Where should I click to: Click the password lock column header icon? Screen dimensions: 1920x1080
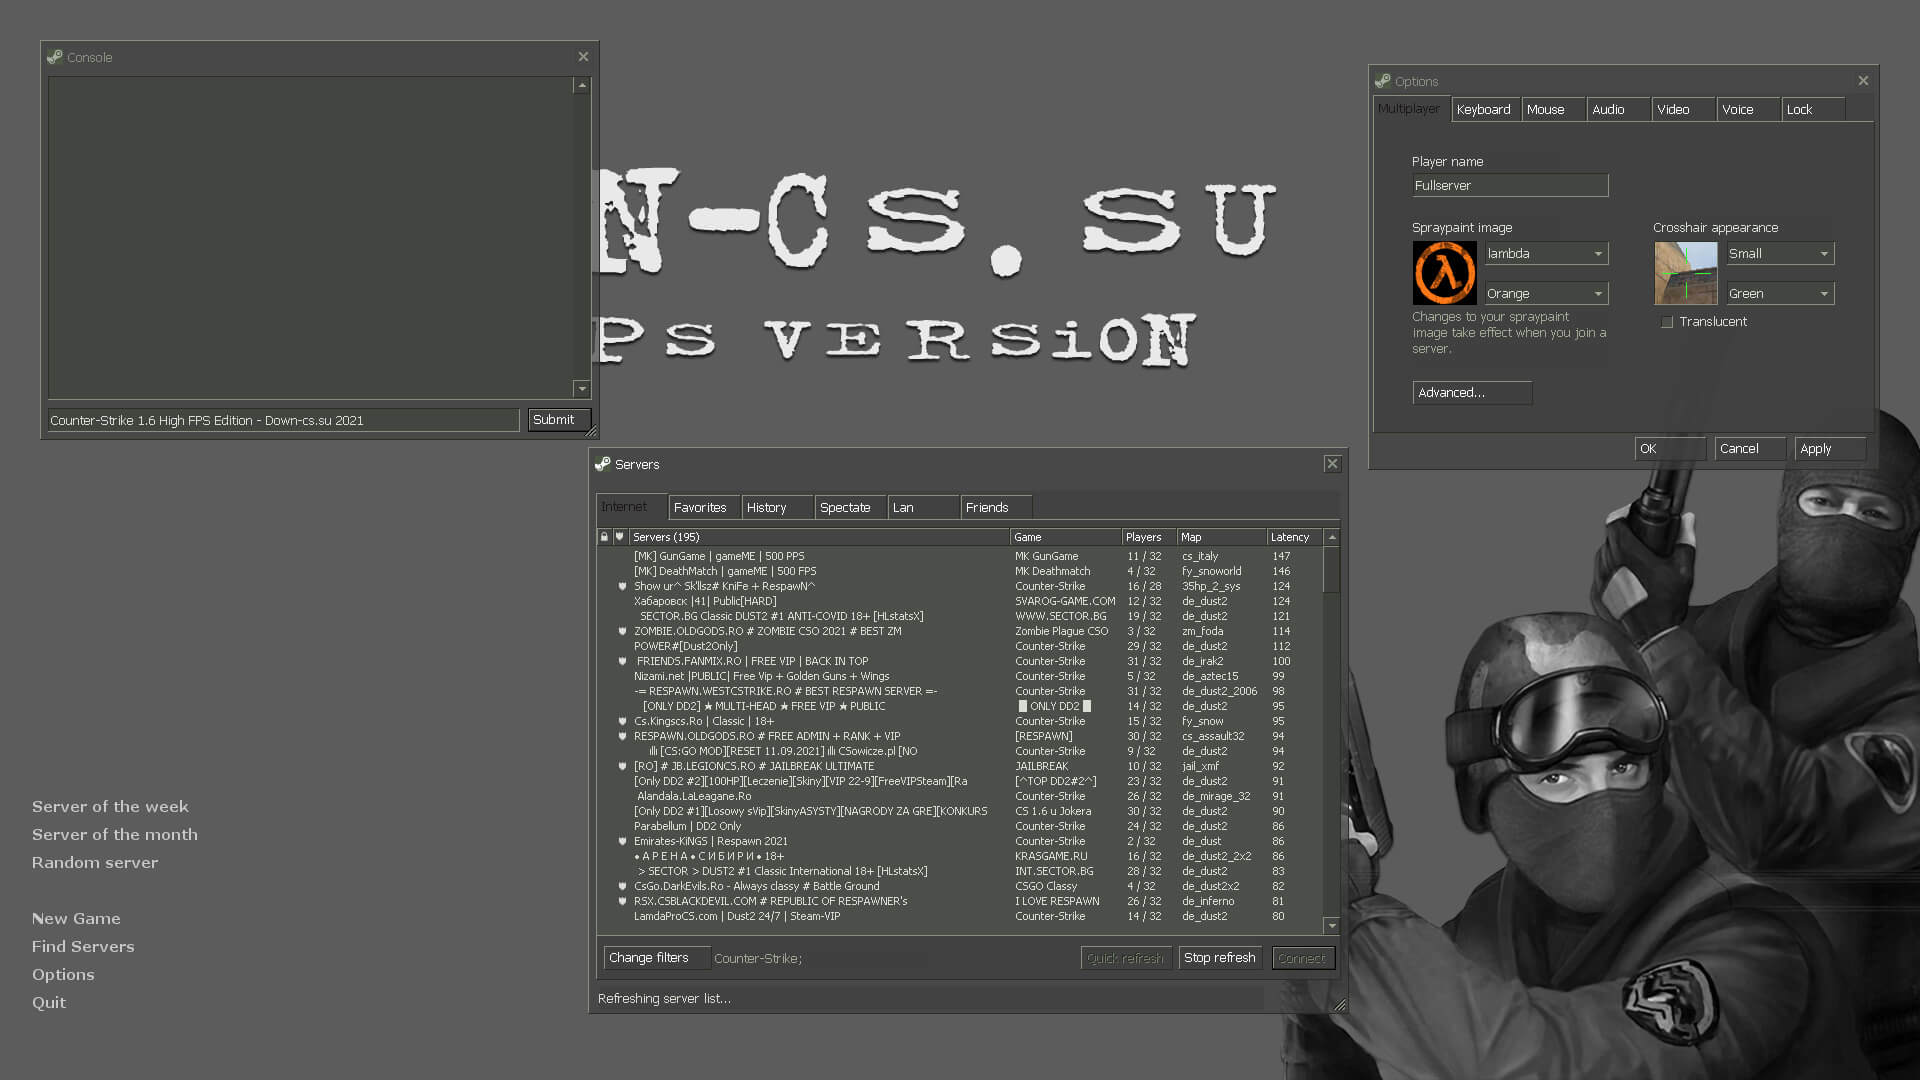pos(604,537)
